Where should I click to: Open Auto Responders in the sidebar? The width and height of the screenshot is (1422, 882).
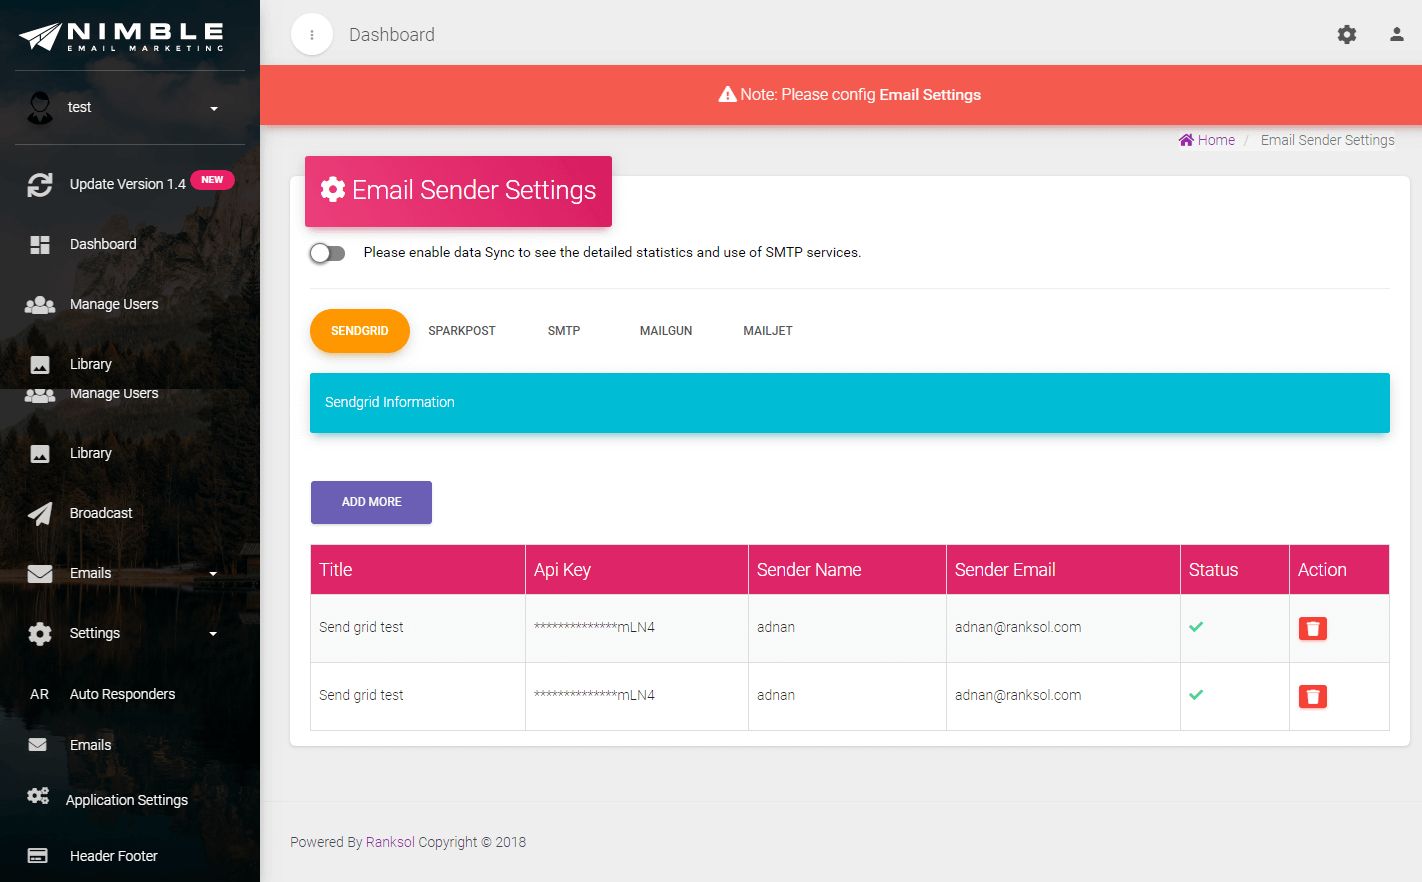coord(122,694)
